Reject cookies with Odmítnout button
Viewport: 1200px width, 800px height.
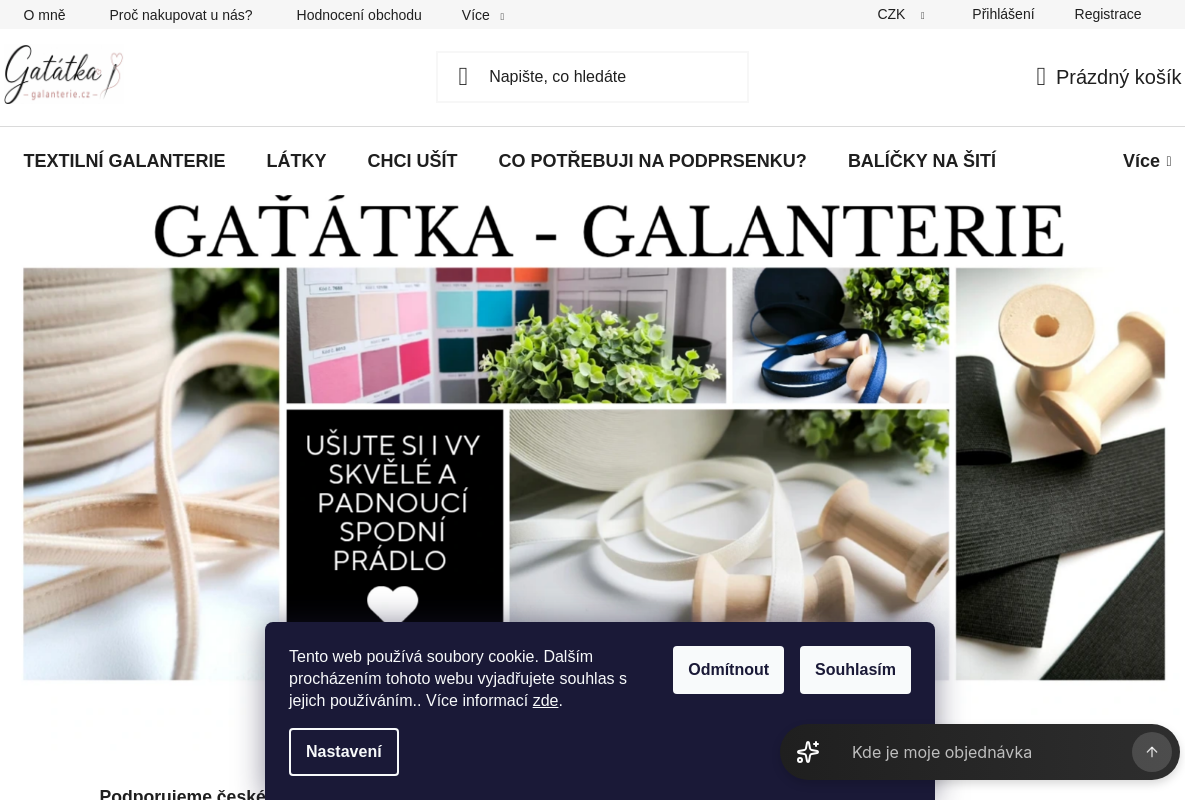728,670
